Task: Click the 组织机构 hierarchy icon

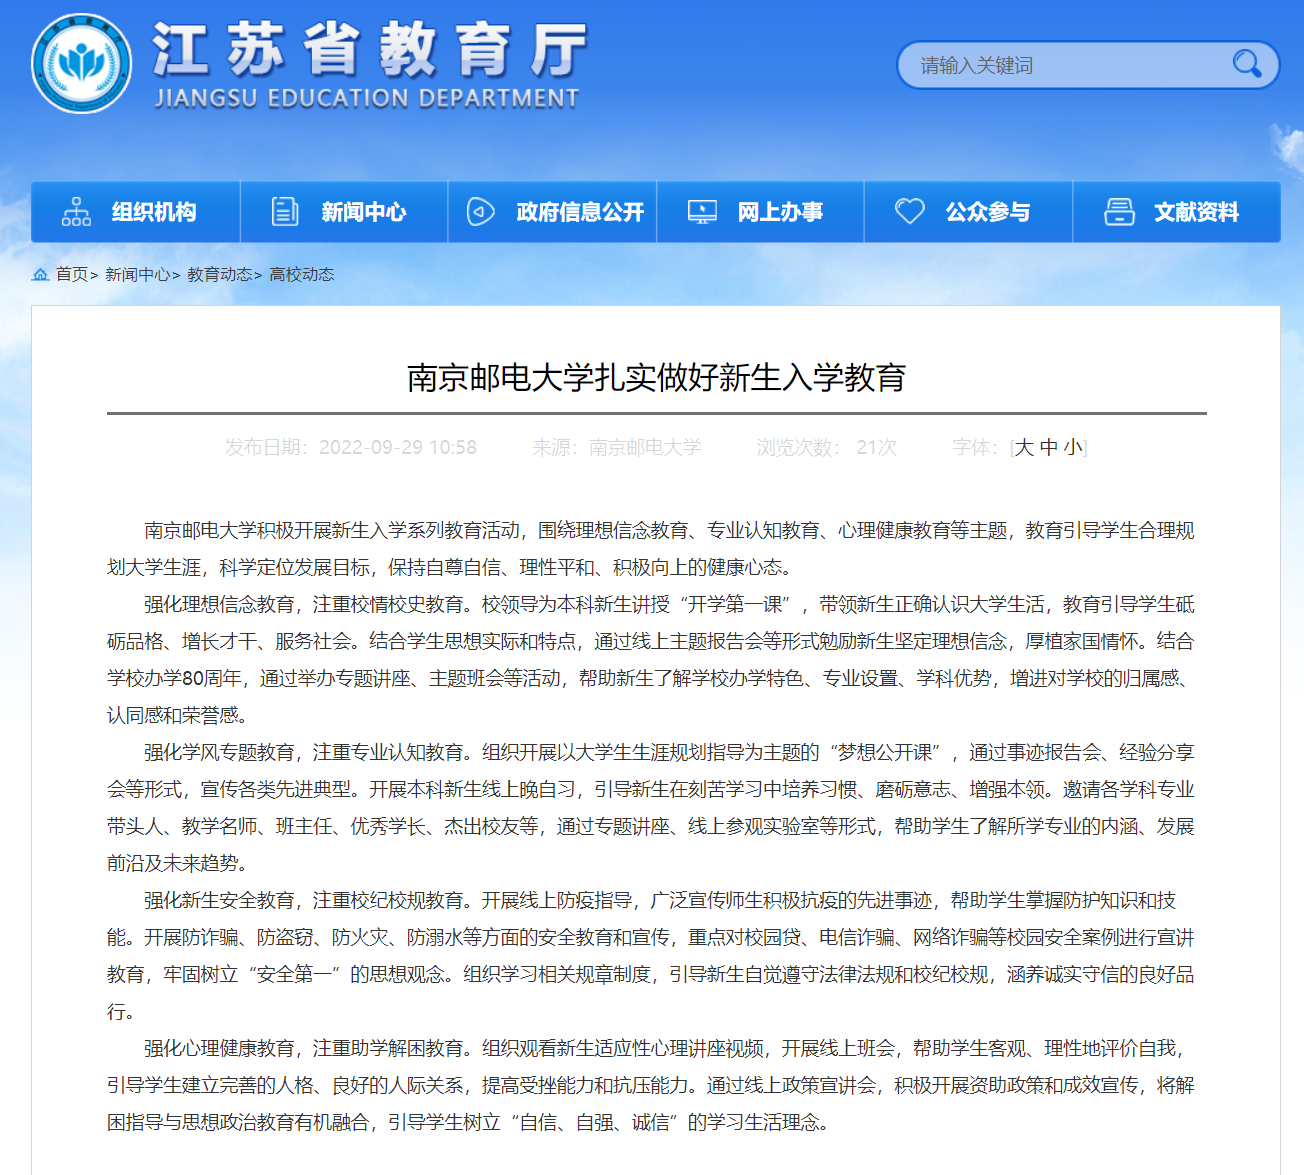Action: click(76, 212)
